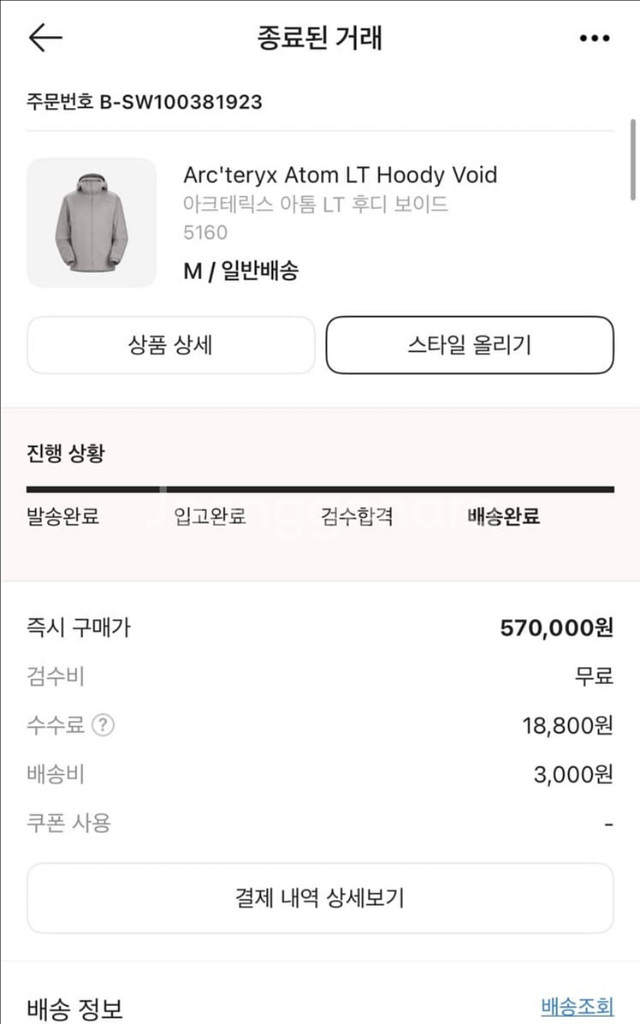640x1024 pixels.
Task: Select the 검수합격 progress step
Action: tap(357, 517)
